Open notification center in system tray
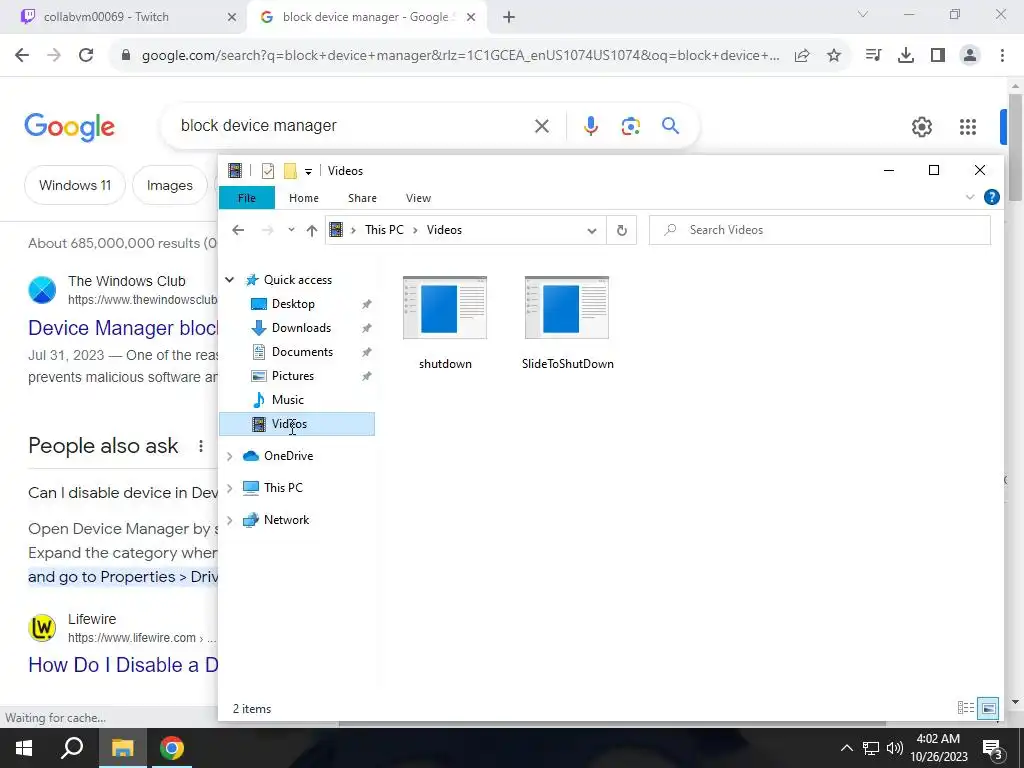 (993, 748)
